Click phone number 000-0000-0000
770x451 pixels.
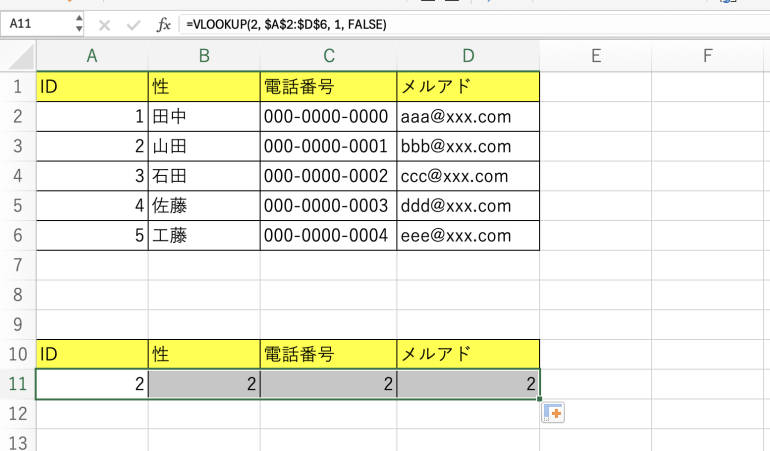[329, 116]
